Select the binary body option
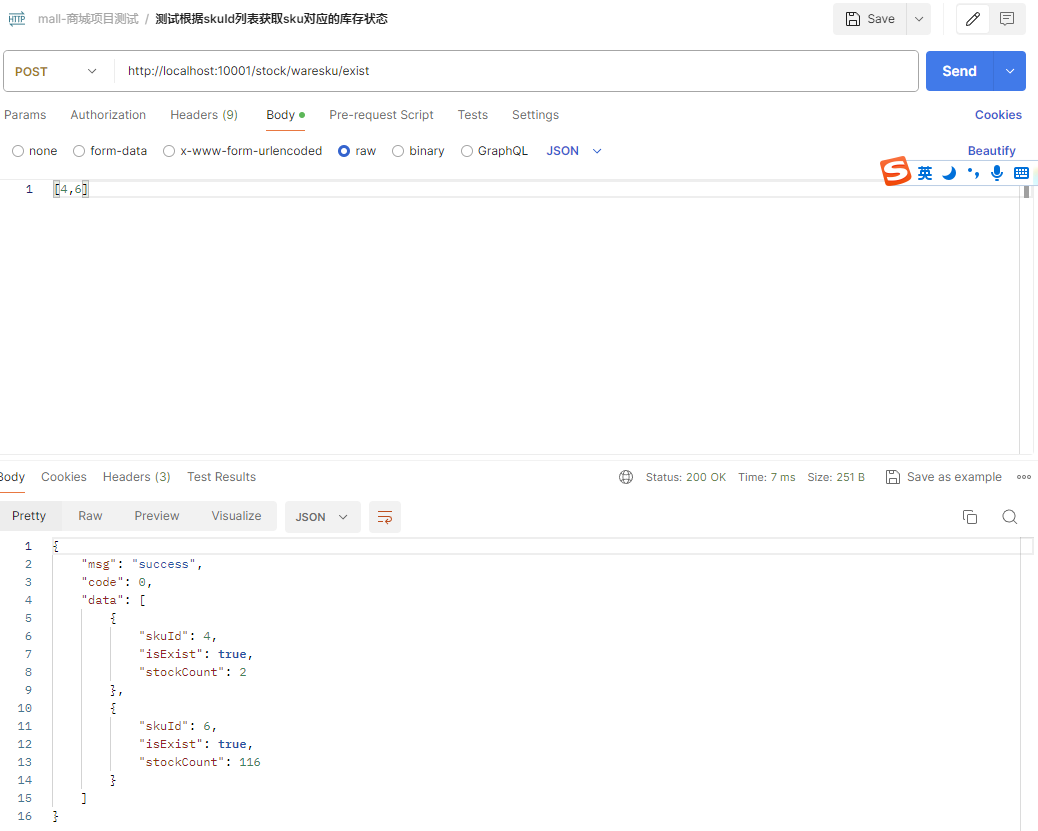The image size is (1038, 831). coord(398,151)
